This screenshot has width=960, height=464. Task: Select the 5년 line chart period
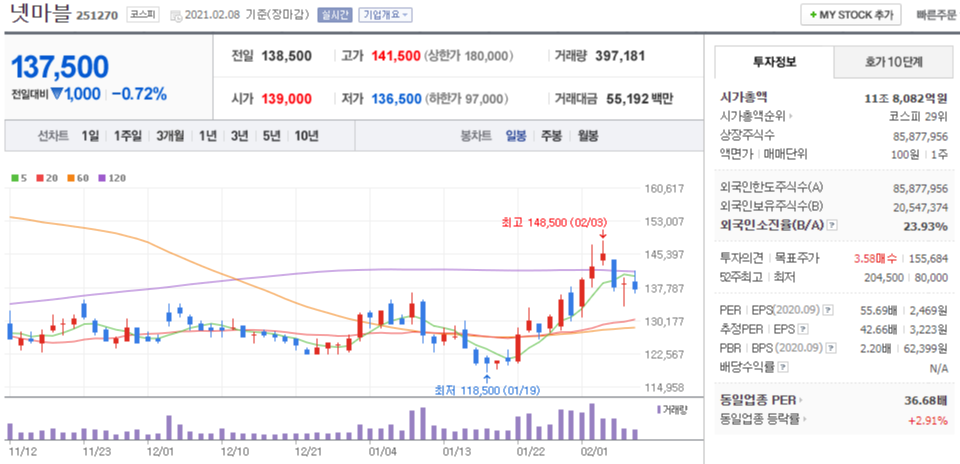271,136
